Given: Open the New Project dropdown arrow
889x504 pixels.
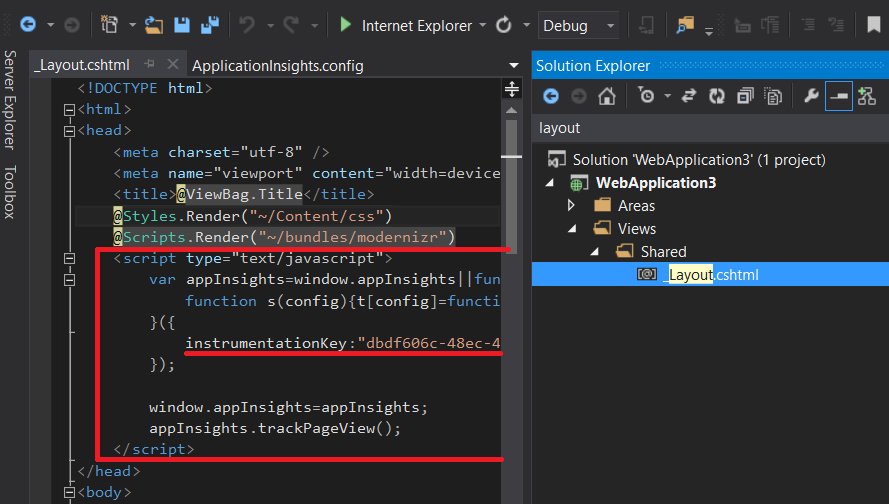Looking at the screenshot, I should [132, 25].
